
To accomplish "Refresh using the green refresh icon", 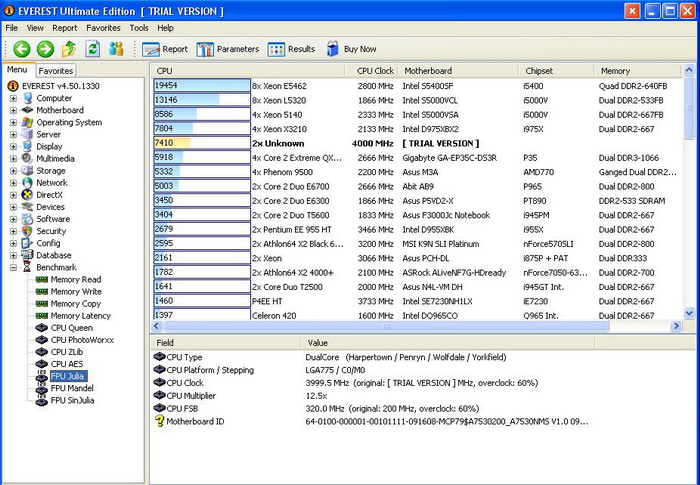I will click(x=92, y=49).
